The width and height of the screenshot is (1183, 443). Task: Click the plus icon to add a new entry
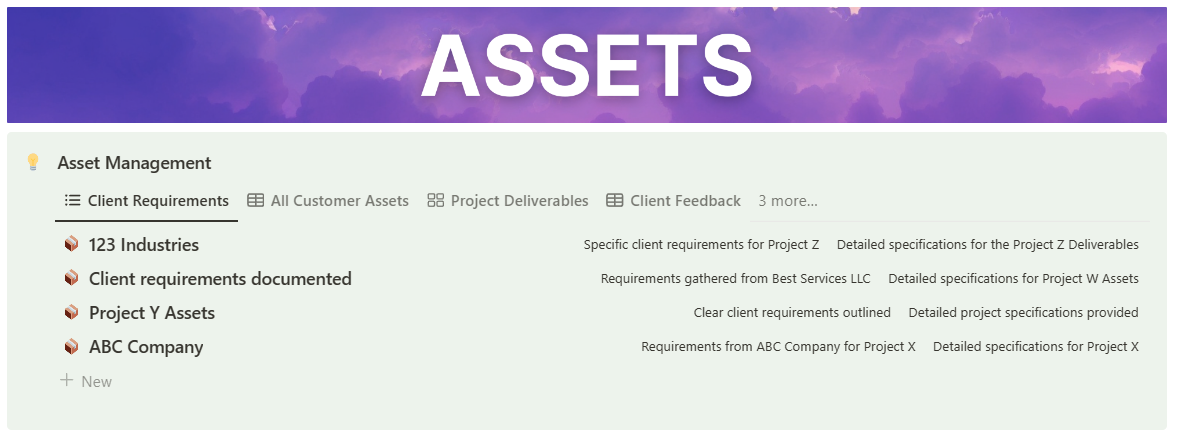point(67,381)
